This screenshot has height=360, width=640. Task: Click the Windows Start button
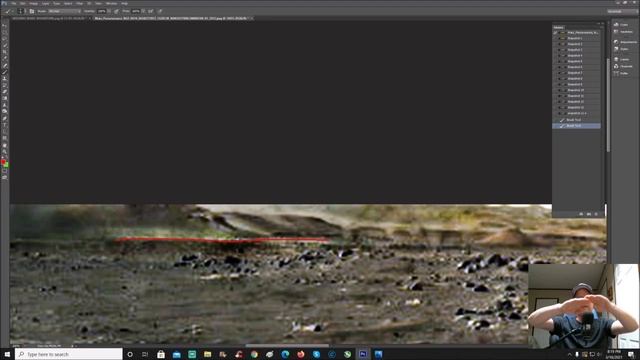tap(7, 354)
